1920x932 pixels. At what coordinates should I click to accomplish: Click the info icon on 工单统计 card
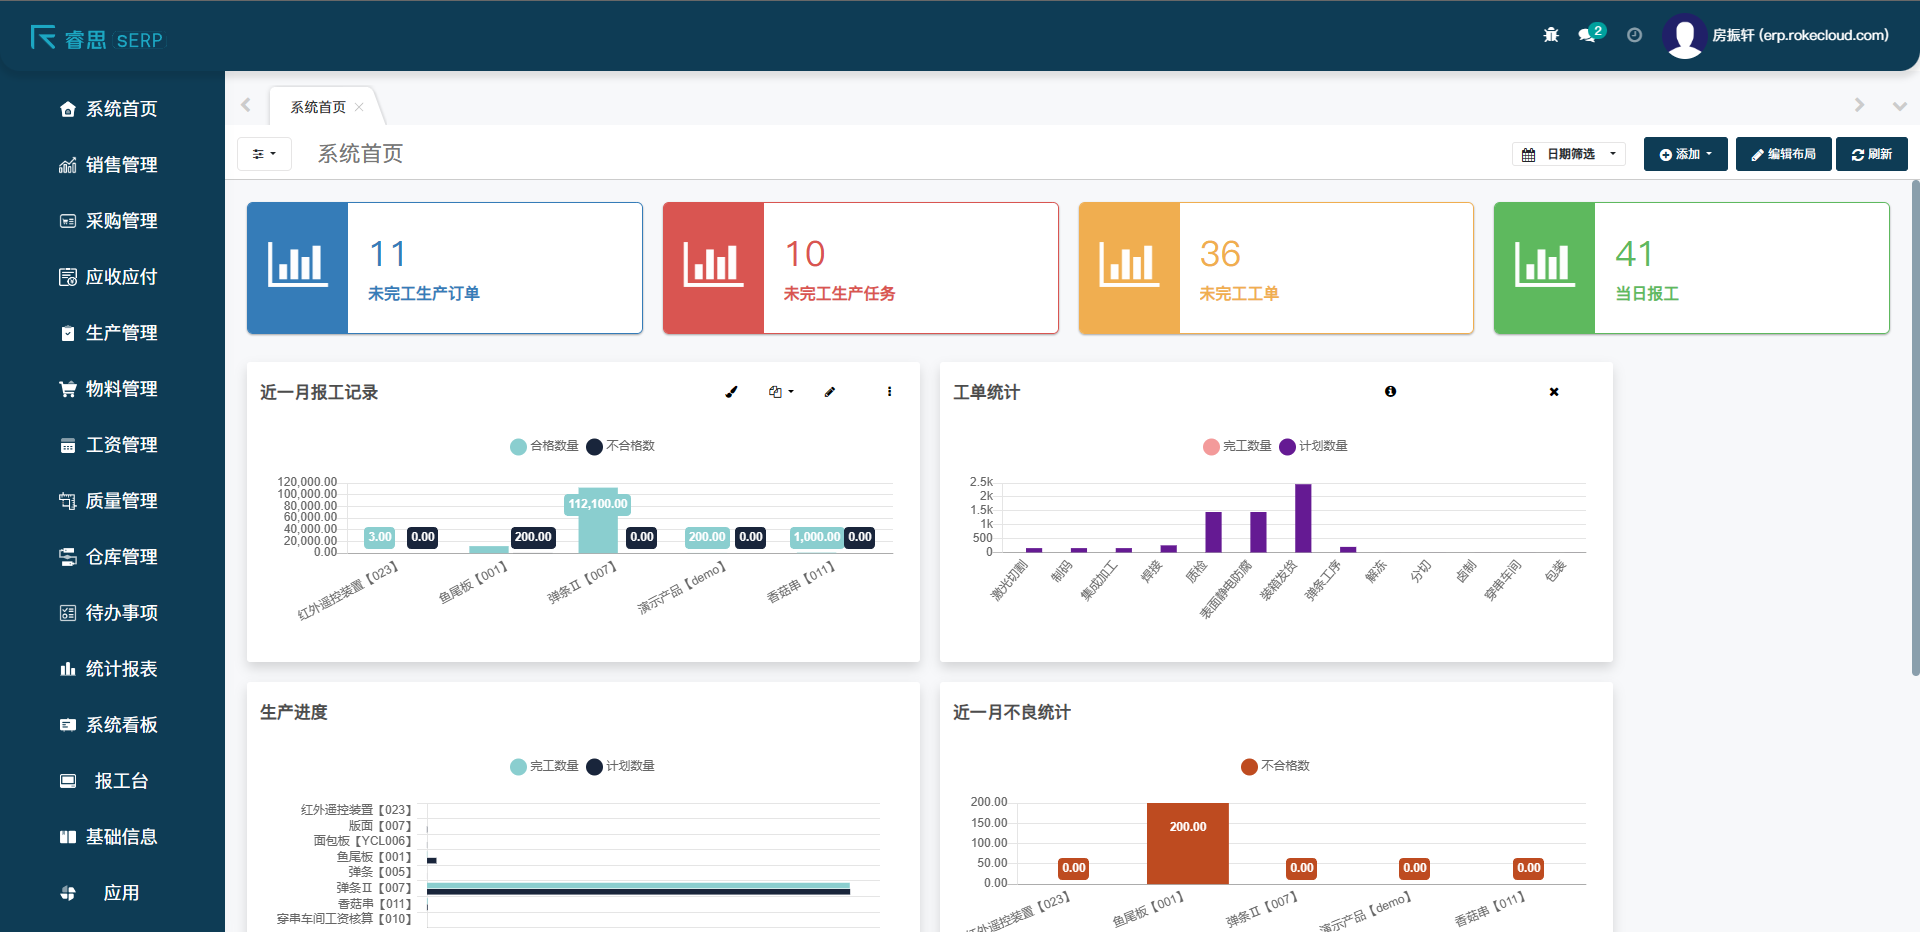pos(1390,392)
